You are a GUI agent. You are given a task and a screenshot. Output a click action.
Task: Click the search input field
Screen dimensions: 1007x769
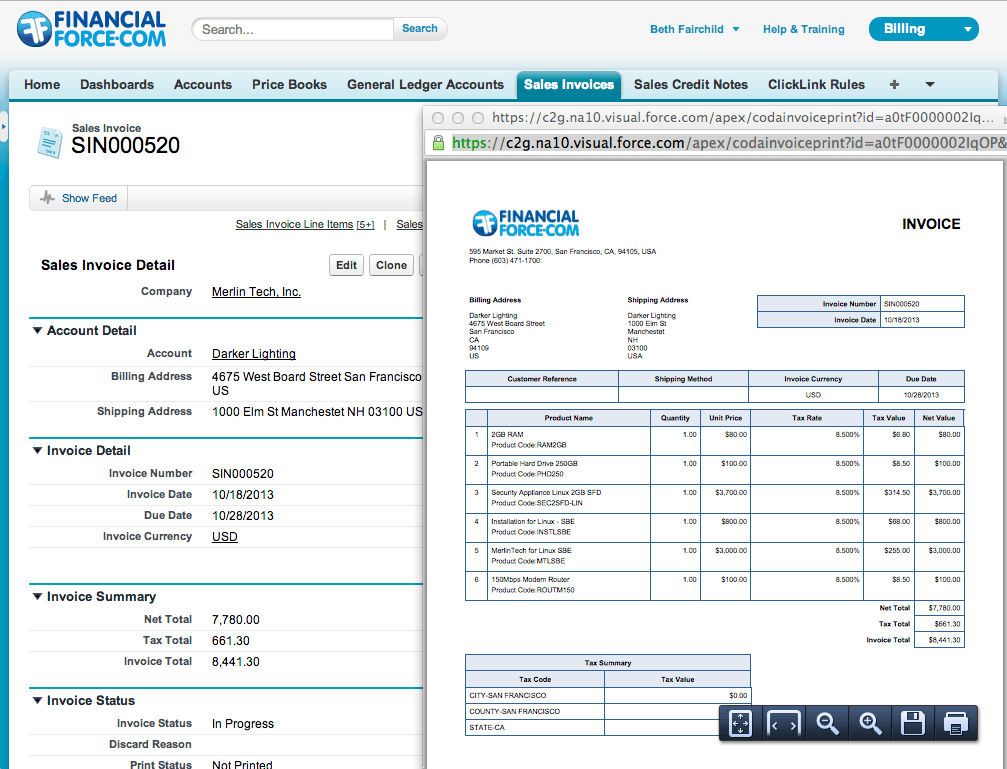293,29
